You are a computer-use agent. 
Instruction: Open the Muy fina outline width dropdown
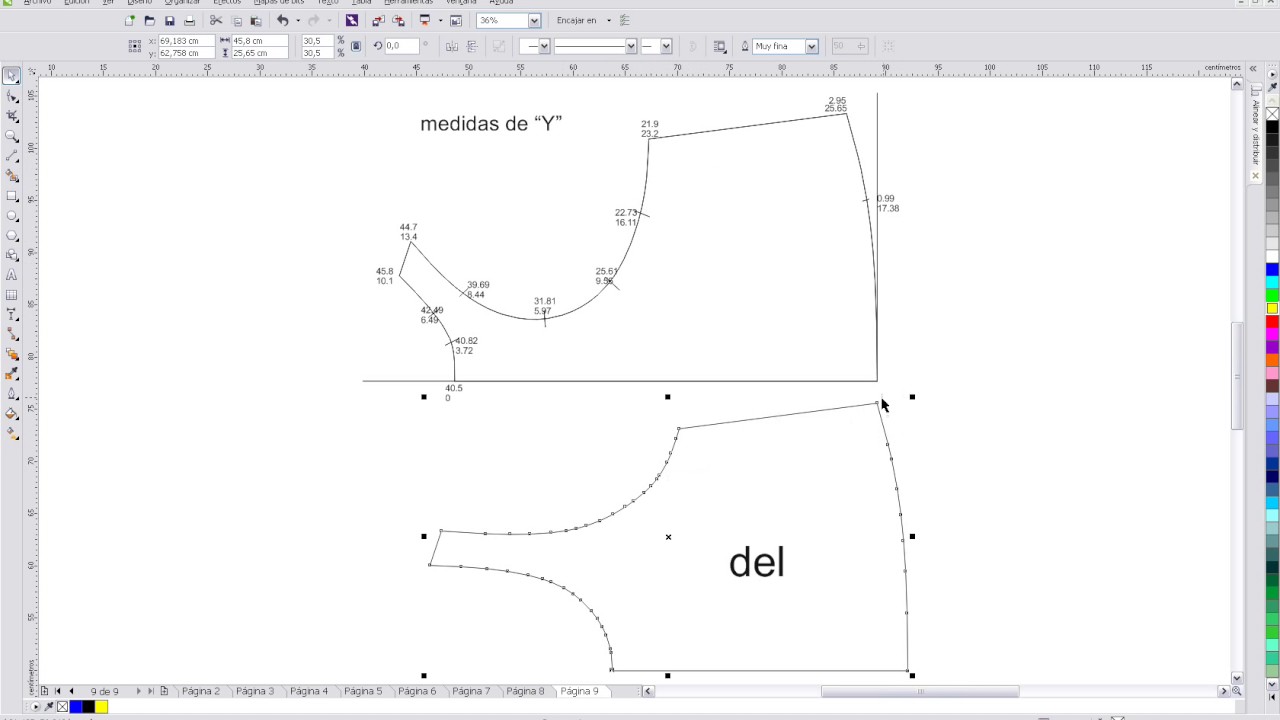[x=811, y=46]
